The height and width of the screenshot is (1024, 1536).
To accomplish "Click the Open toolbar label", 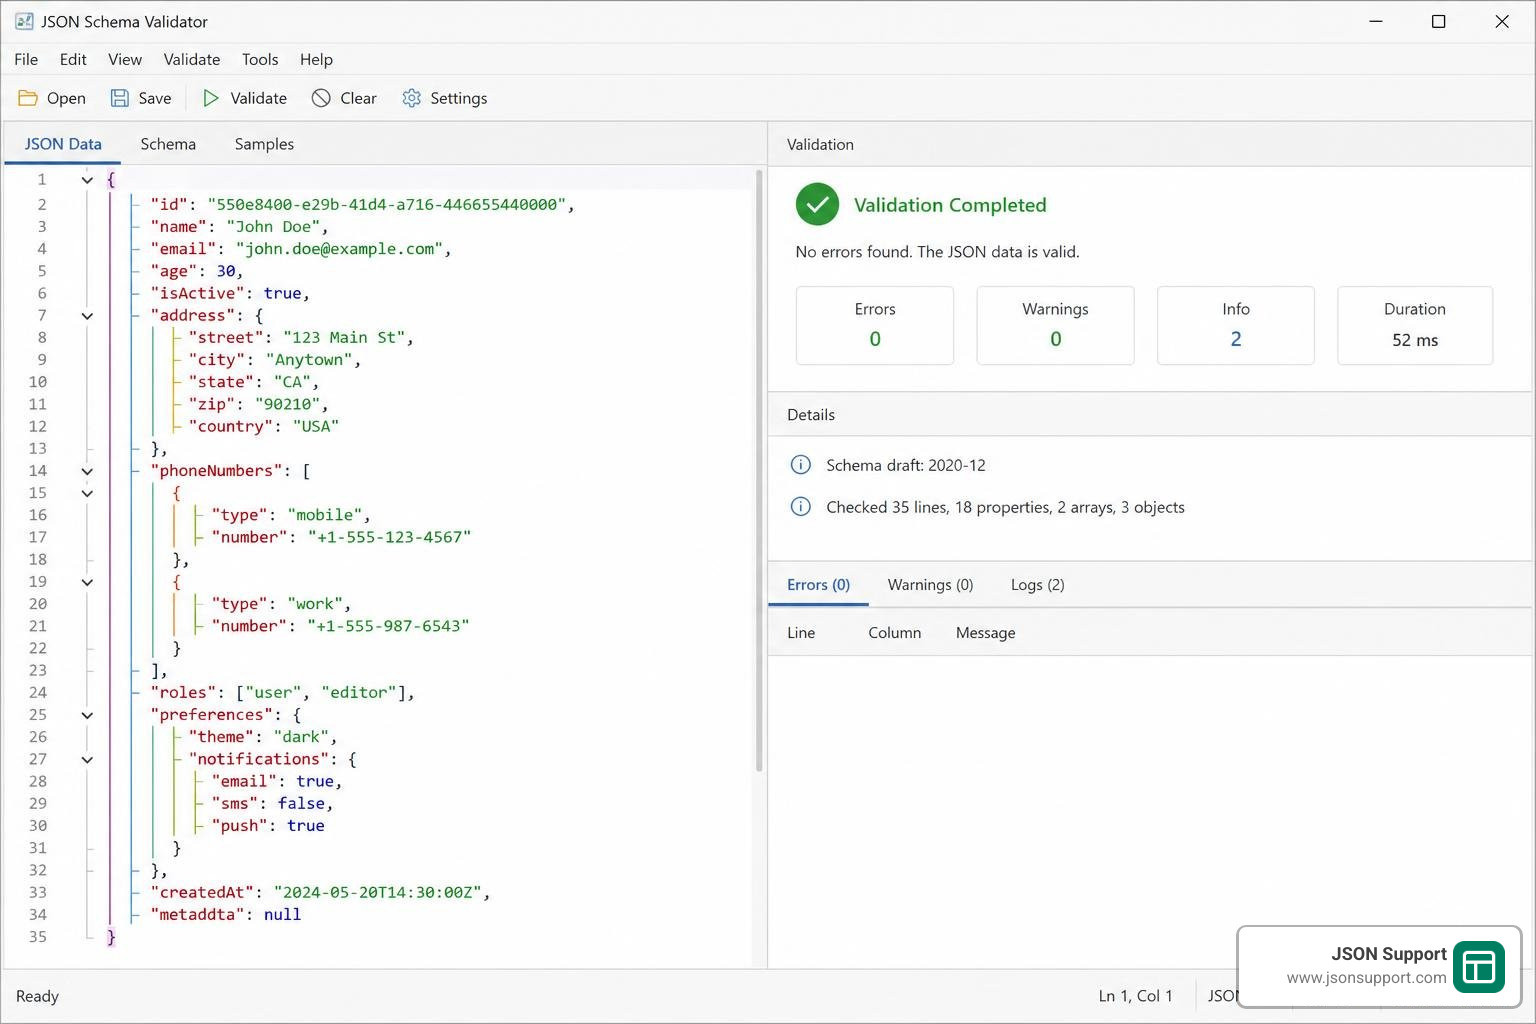I will pyautogui.click(x=66, y=98).
